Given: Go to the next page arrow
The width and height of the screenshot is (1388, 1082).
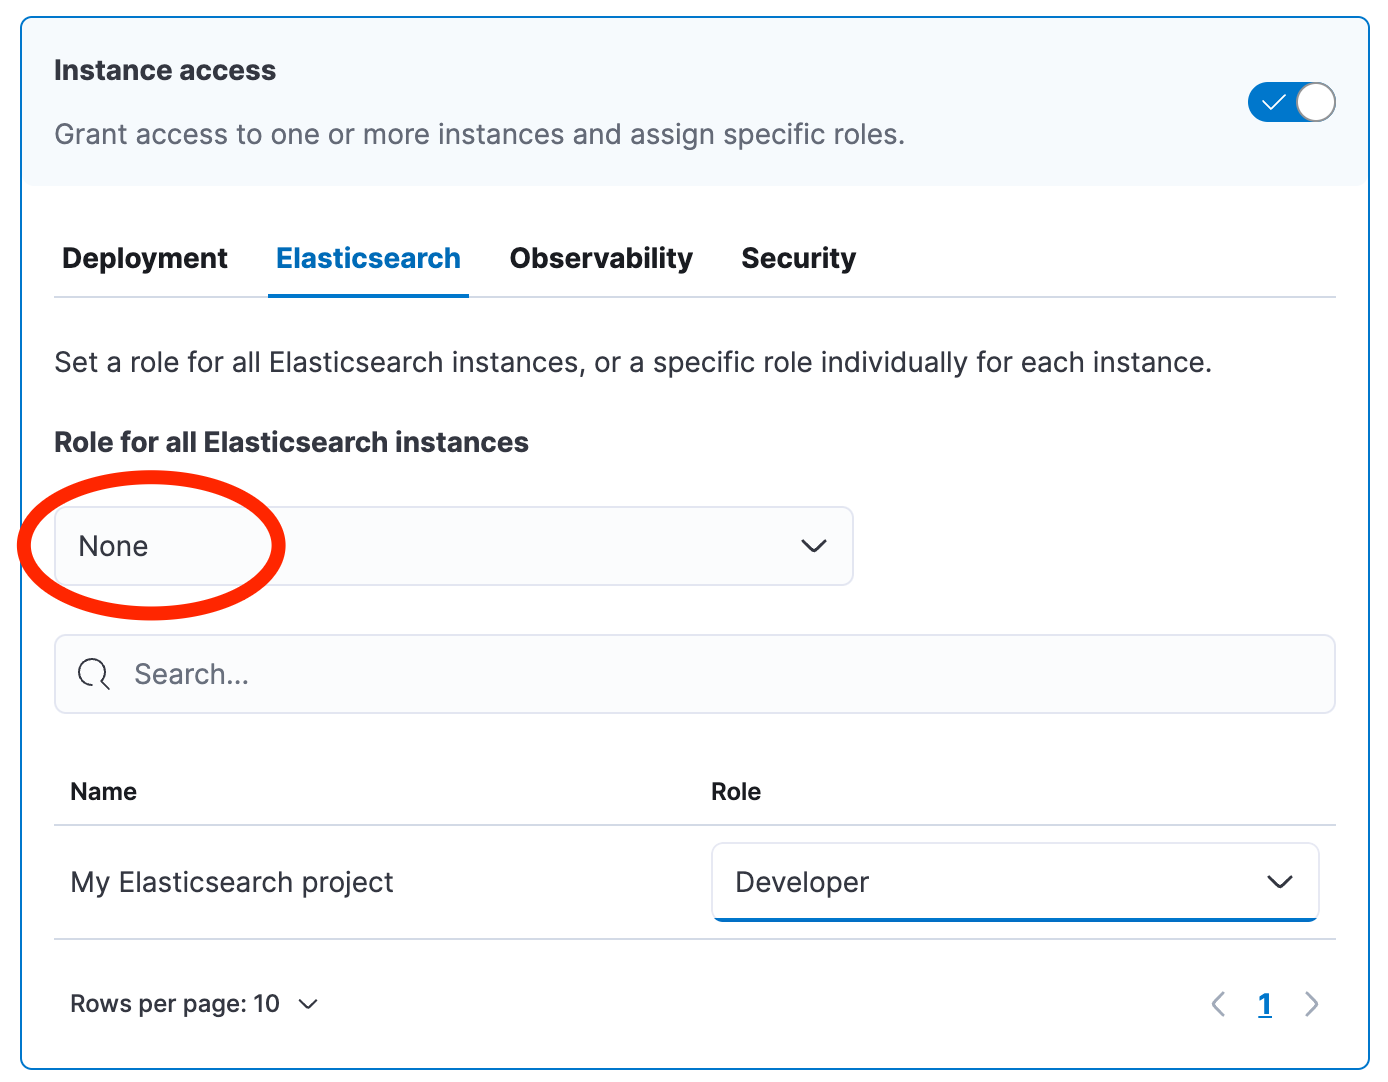Looking at the screenshot, I should point(1312,1004).
